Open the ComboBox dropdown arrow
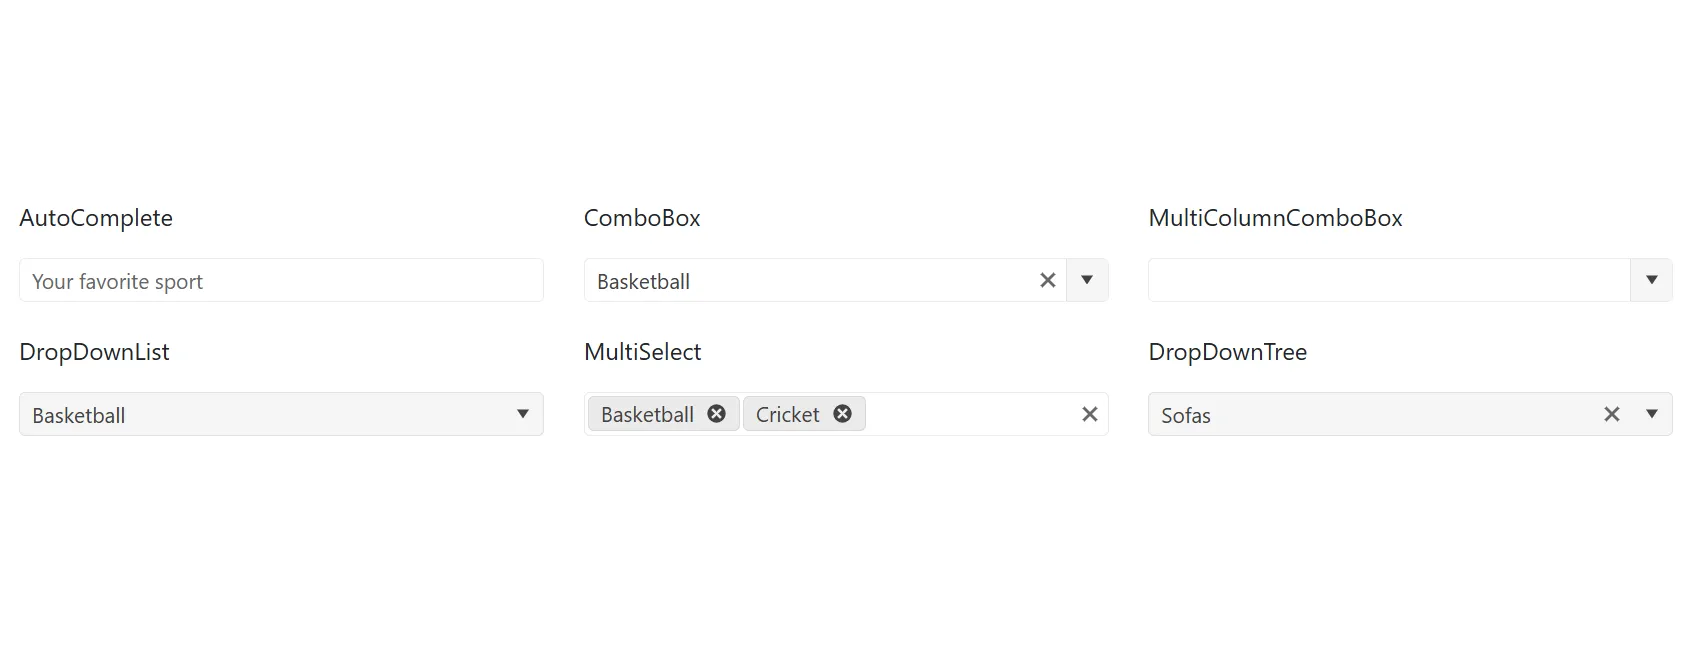 [x=1087, y=281]
